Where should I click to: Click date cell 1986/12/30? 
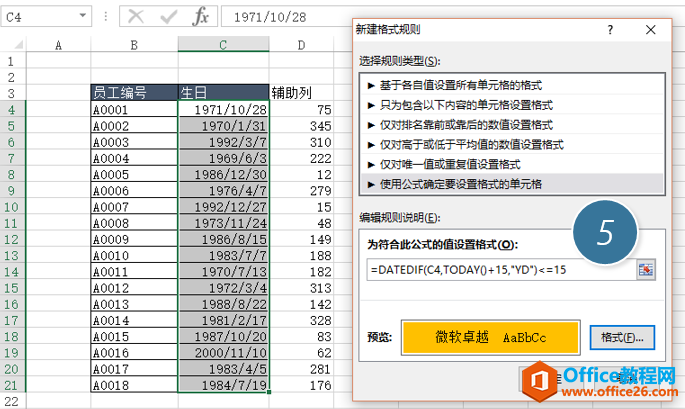[223, 174]
